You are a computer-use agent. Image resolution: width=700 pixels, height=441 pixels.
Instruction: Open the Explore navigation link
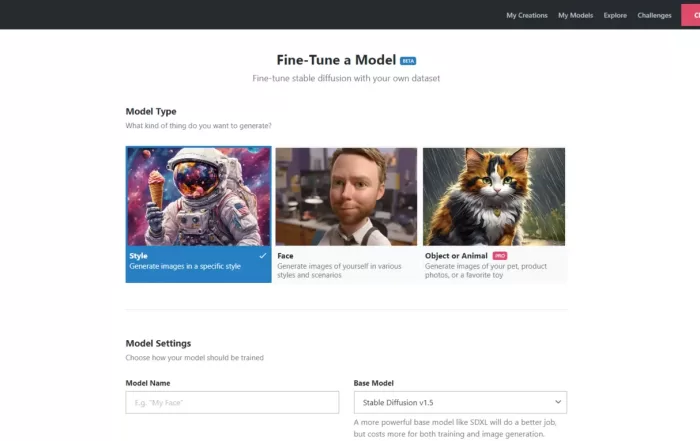[615, 15]
